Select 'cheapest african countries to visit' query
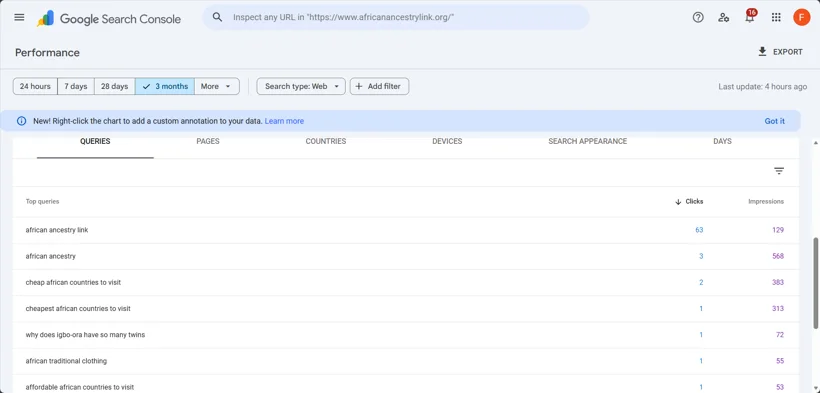The width and height of the screenshot is (820, 393). coord(78,309)
